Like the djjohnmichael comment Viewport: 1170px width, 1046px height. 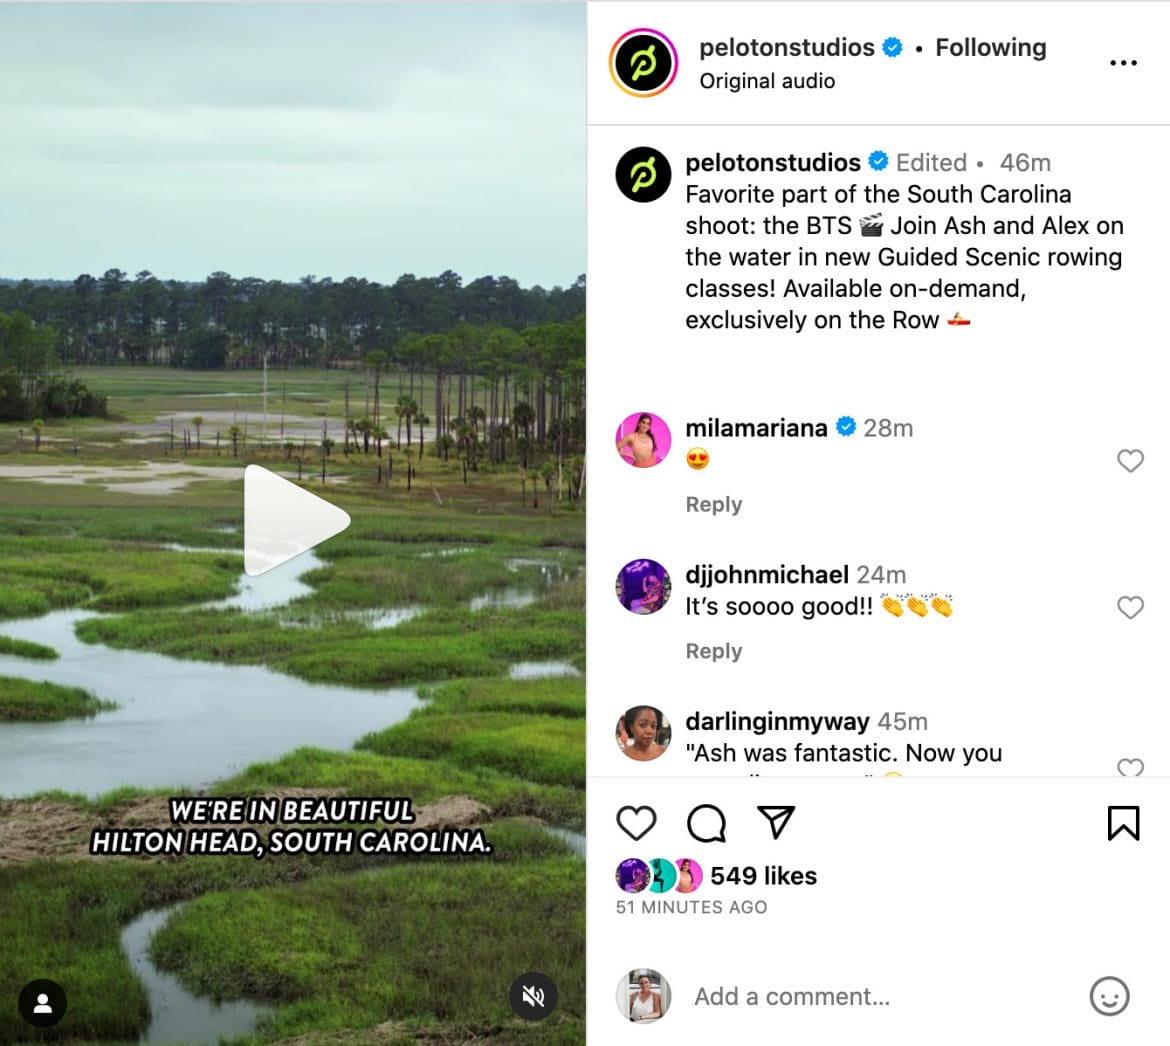click(x=1130, y=607)
